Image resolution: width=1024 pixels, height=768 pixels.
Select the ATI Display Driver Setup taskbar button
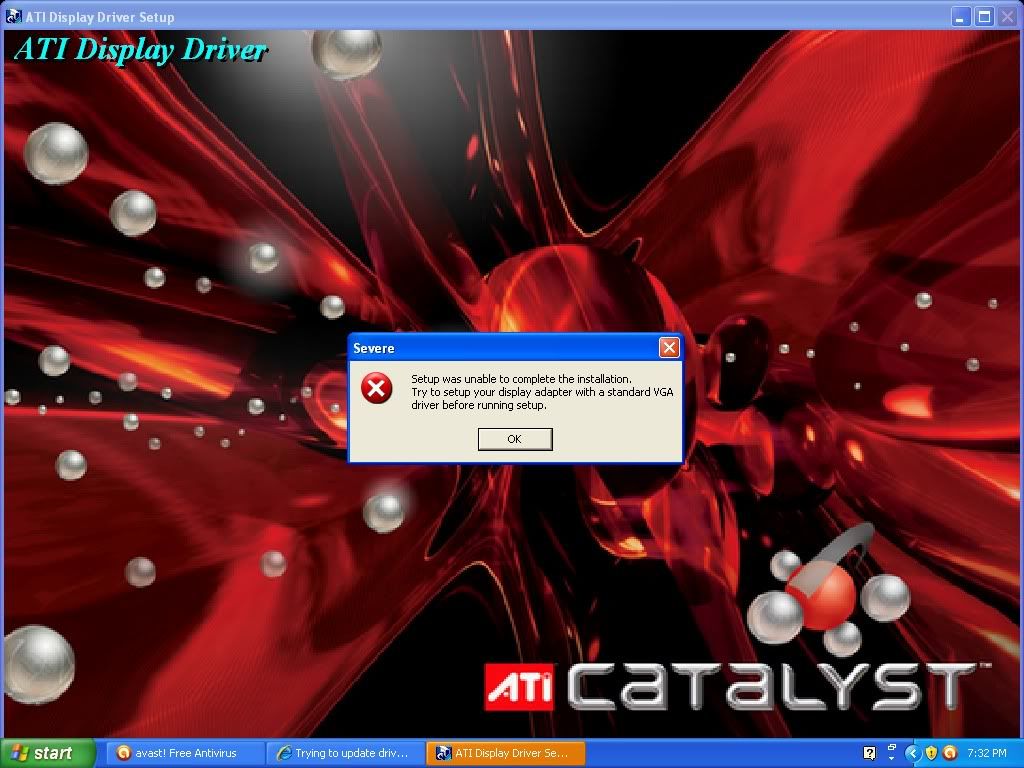505,753
